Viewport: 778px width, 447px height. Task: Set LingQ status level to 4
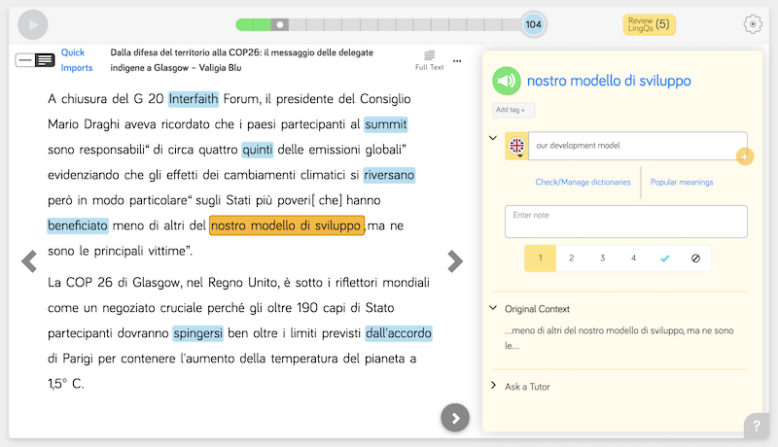point(633,258)
